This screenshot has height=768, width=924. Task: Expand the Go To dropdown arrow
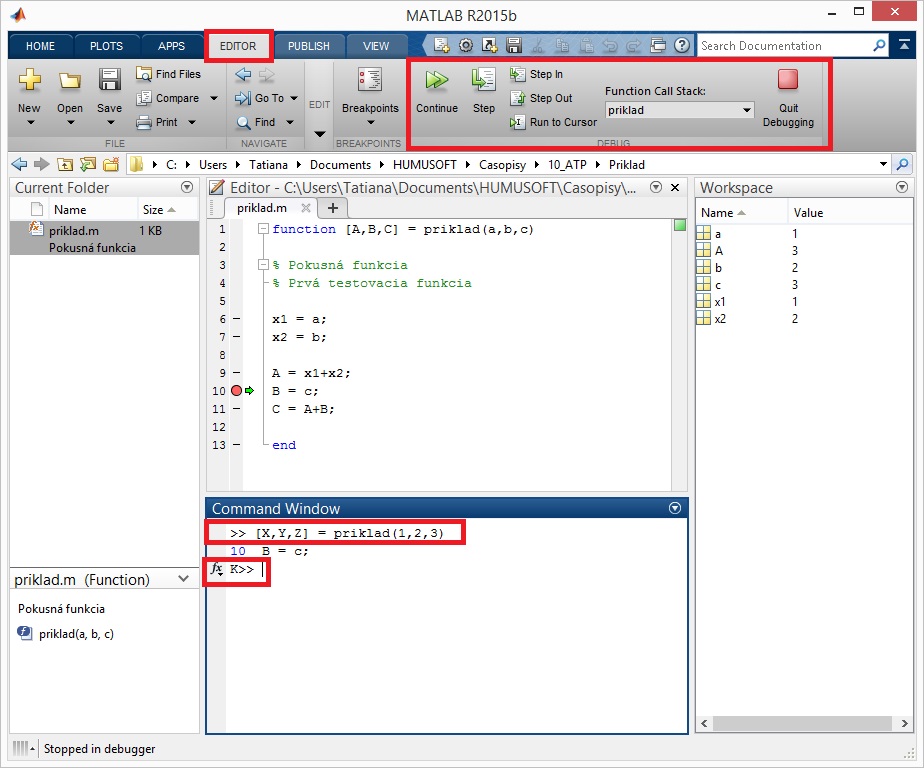point(293,98)
